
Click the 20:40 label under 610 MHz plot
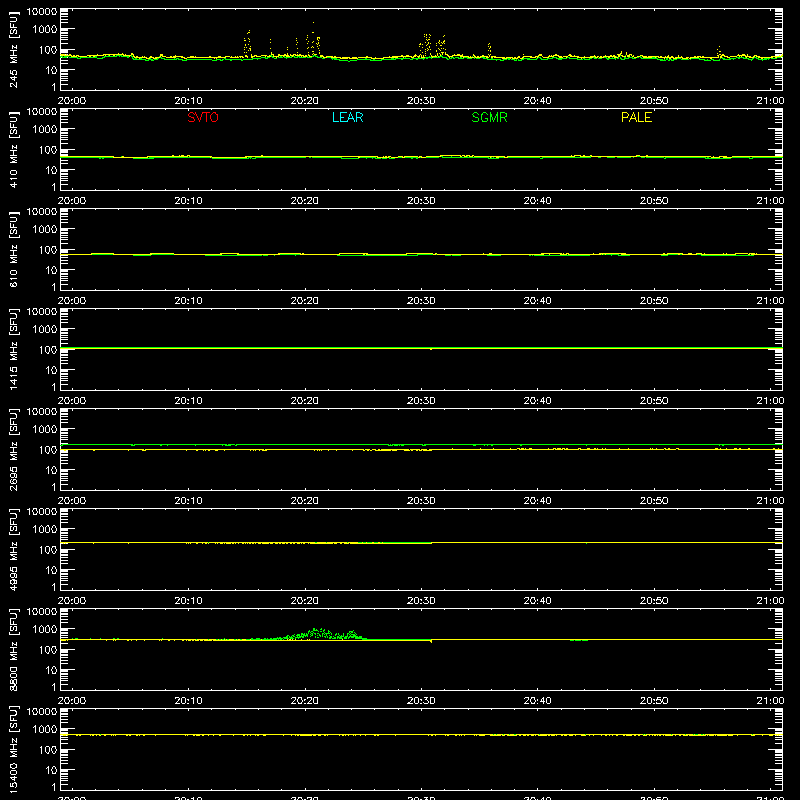(537, 301)
